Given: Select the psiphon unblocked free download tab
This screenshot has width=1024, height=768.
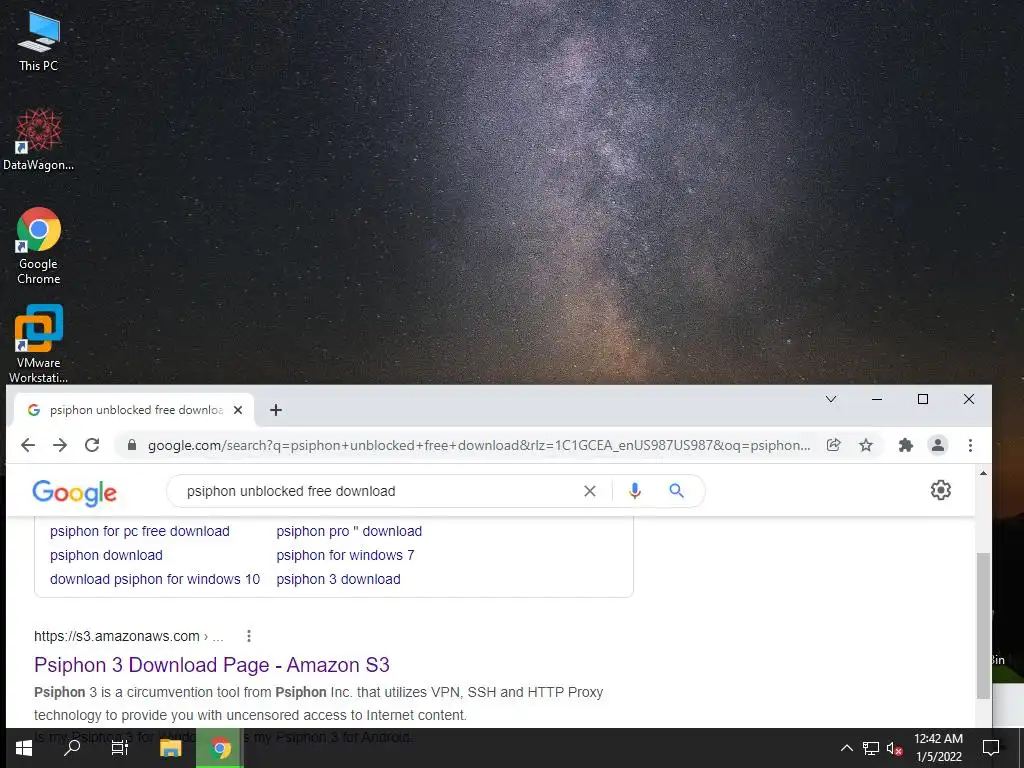Looking at the screenshot, I should 134,410.
